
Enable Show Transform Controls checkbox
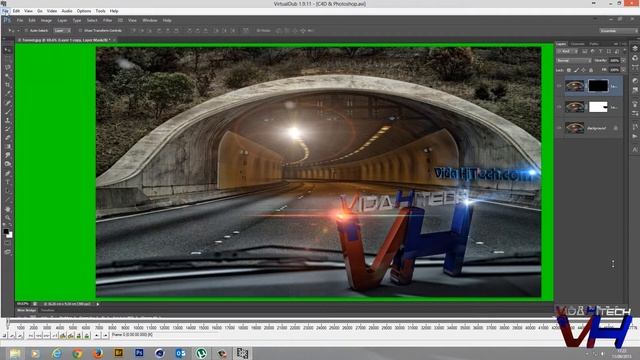click(80, 31)
